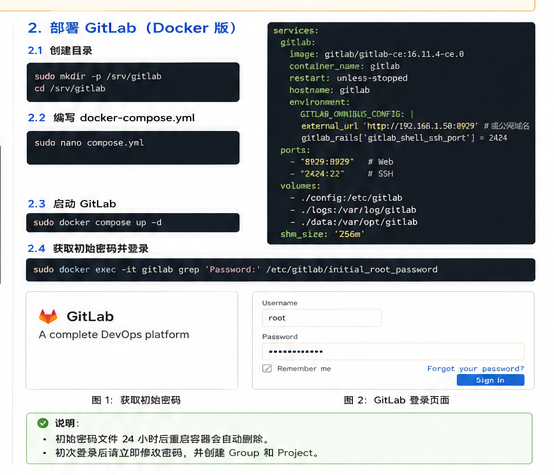Click the volumes: YAML line
Viewport: 554px width, 475px height.
[300, 186]
